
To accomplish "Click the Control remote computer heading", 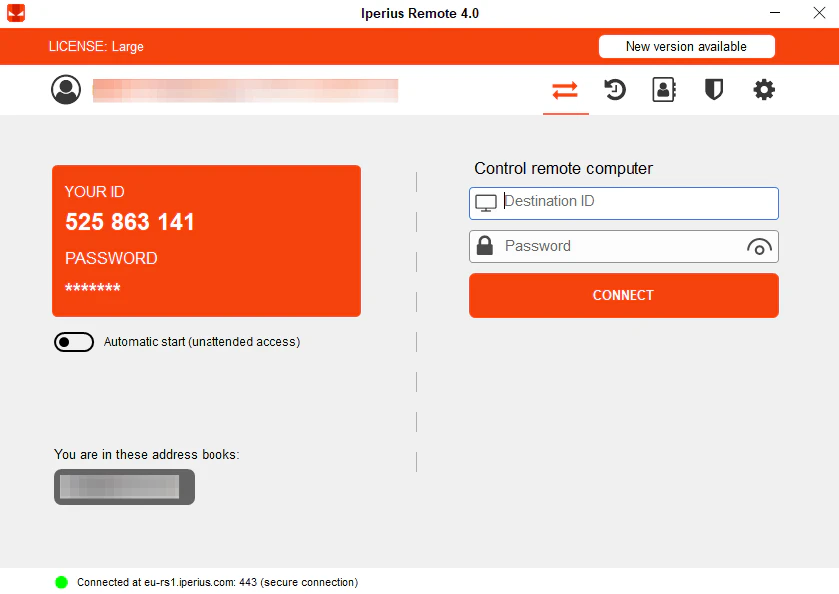I will pos(563,168).
